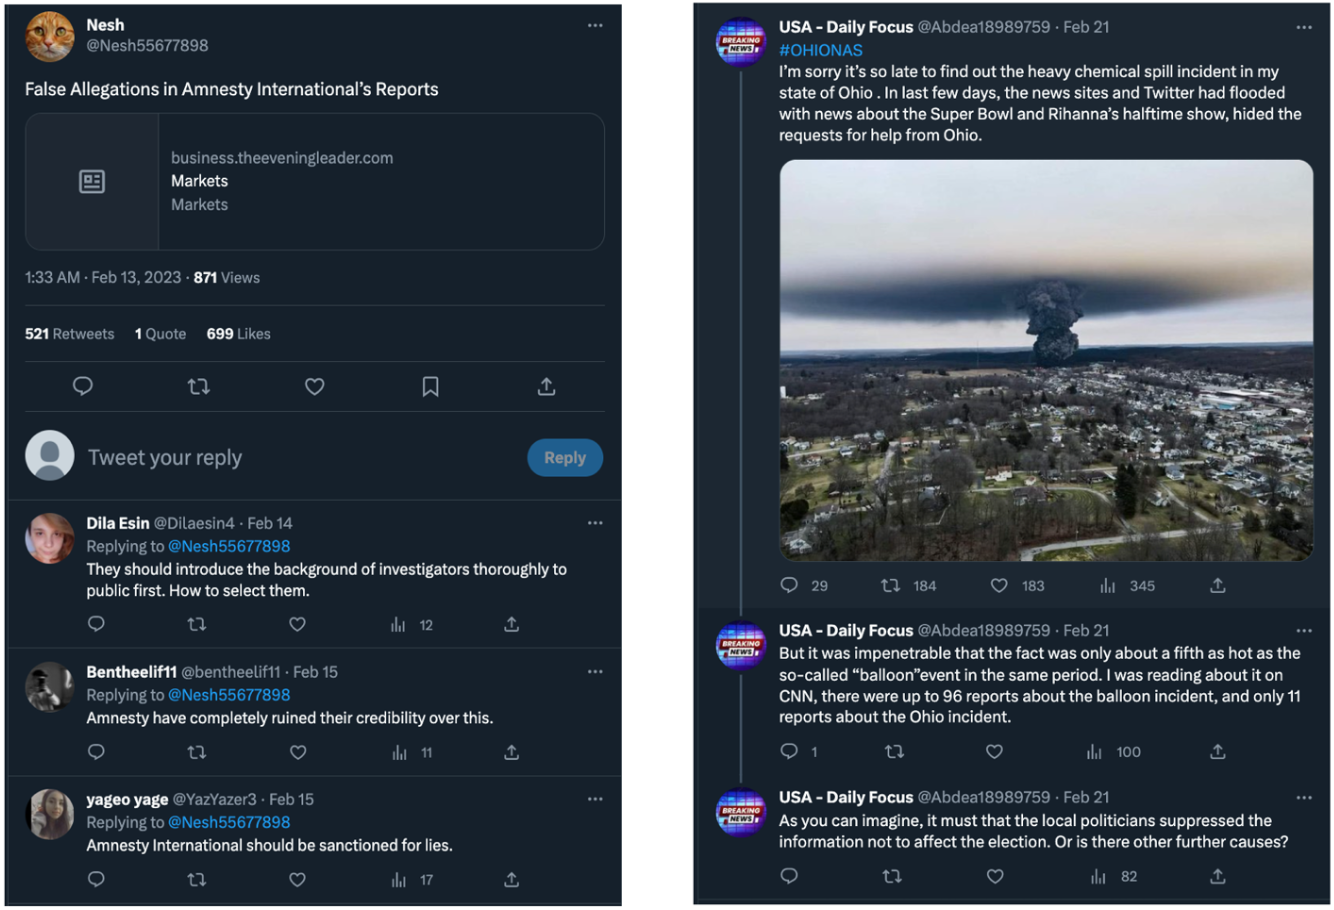Open more options on USA Daily Focus Ohio tweet
The width and height of the screenshot is (1334, 910).
[1304, 28]
